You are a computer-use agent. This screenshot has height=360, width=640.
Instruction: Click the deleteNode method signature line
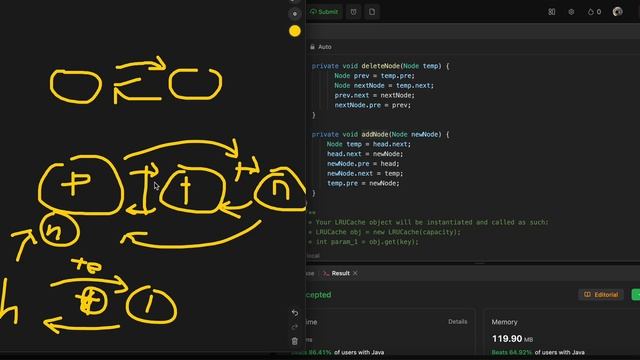(380, 66)
